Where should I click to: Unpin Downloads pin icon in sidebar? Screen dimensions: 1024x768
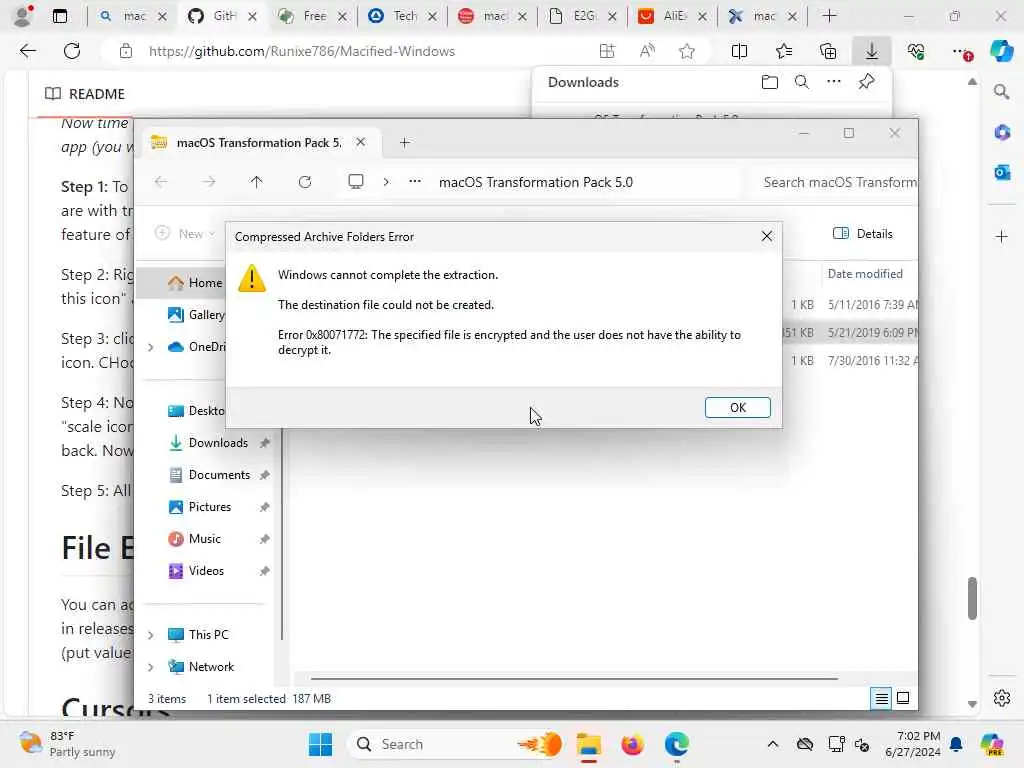(264, 443)
